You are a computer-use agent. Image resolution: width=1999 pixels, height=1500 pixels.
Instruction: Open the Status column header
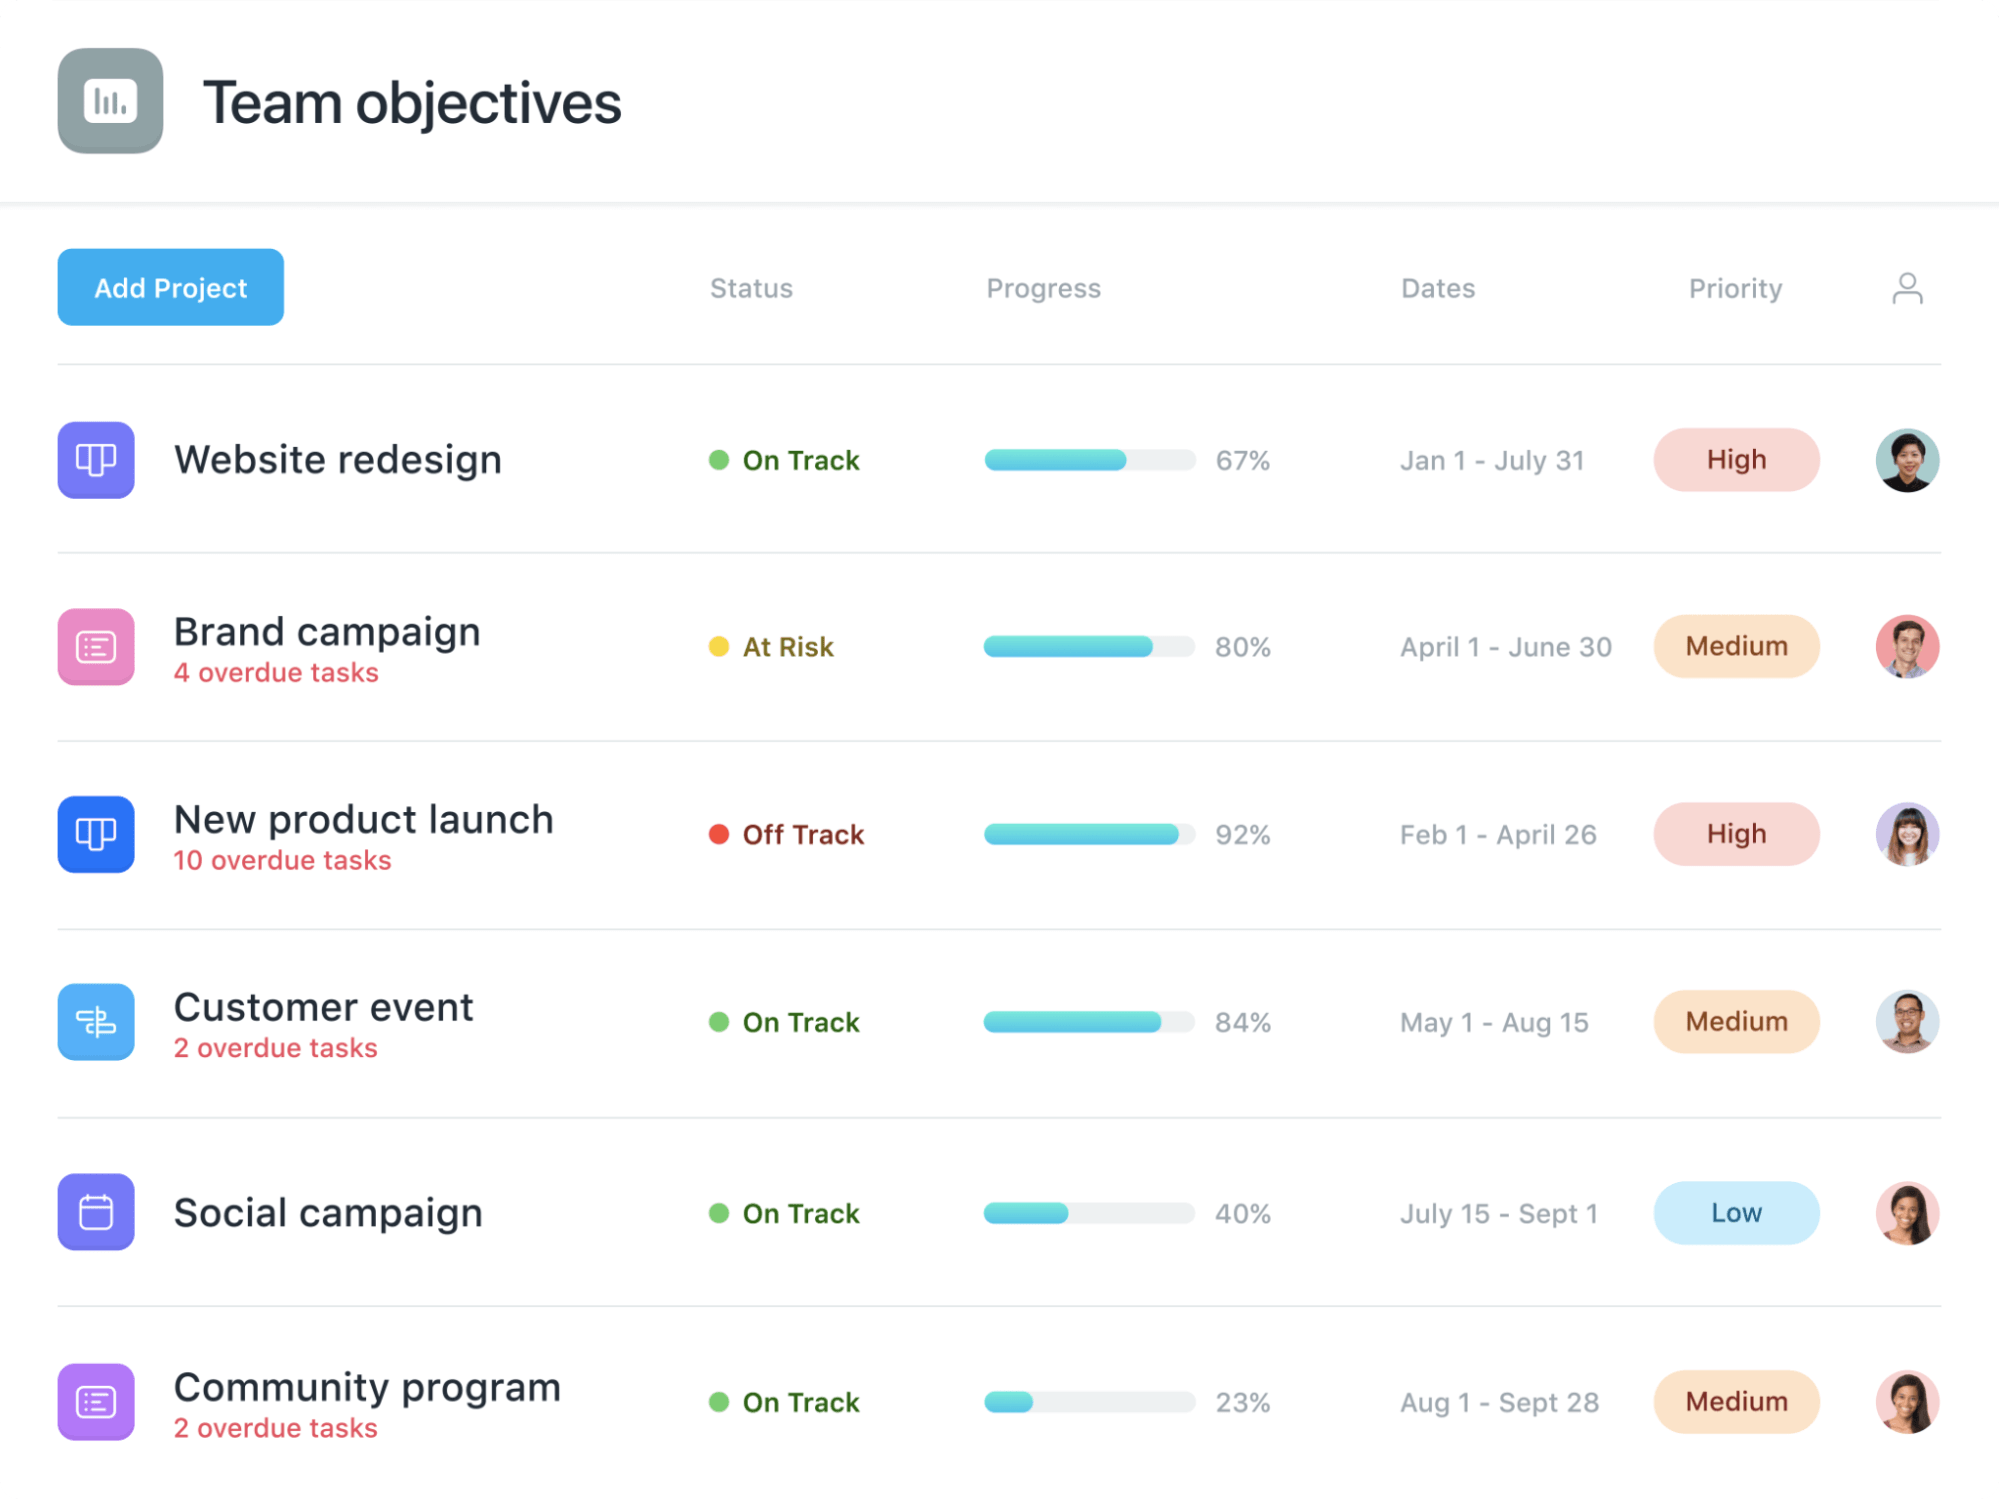[x=751, y=288]
